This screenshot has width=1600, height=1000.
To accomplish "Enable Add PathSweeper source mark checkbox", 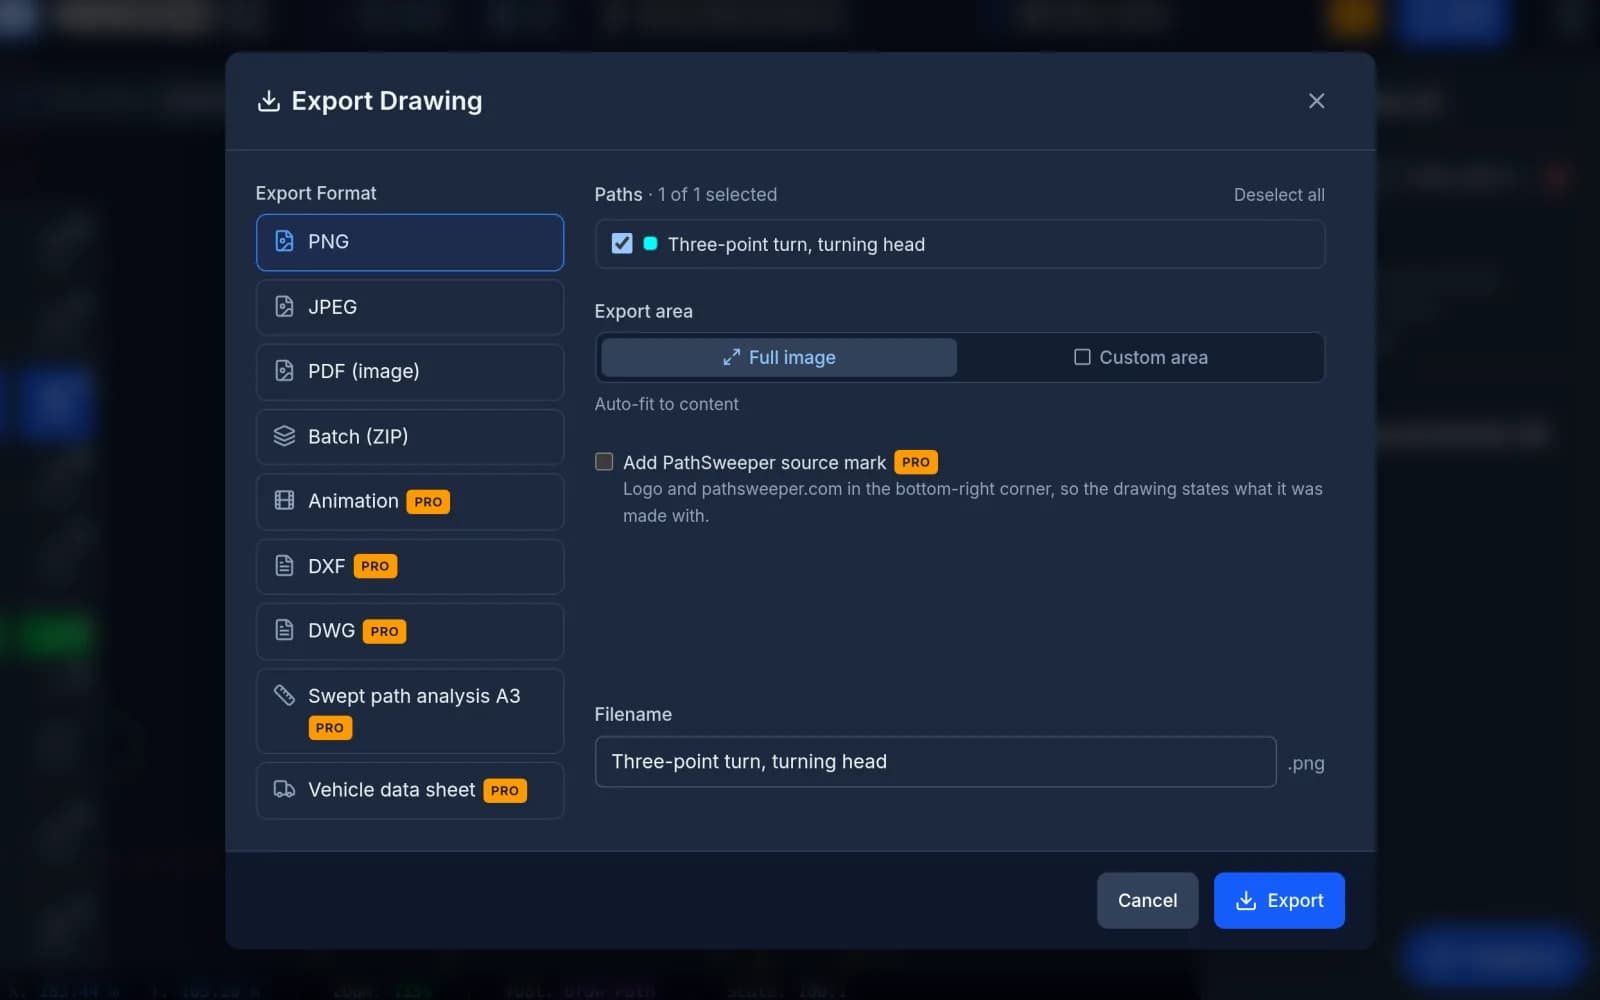I will [604, 461].
